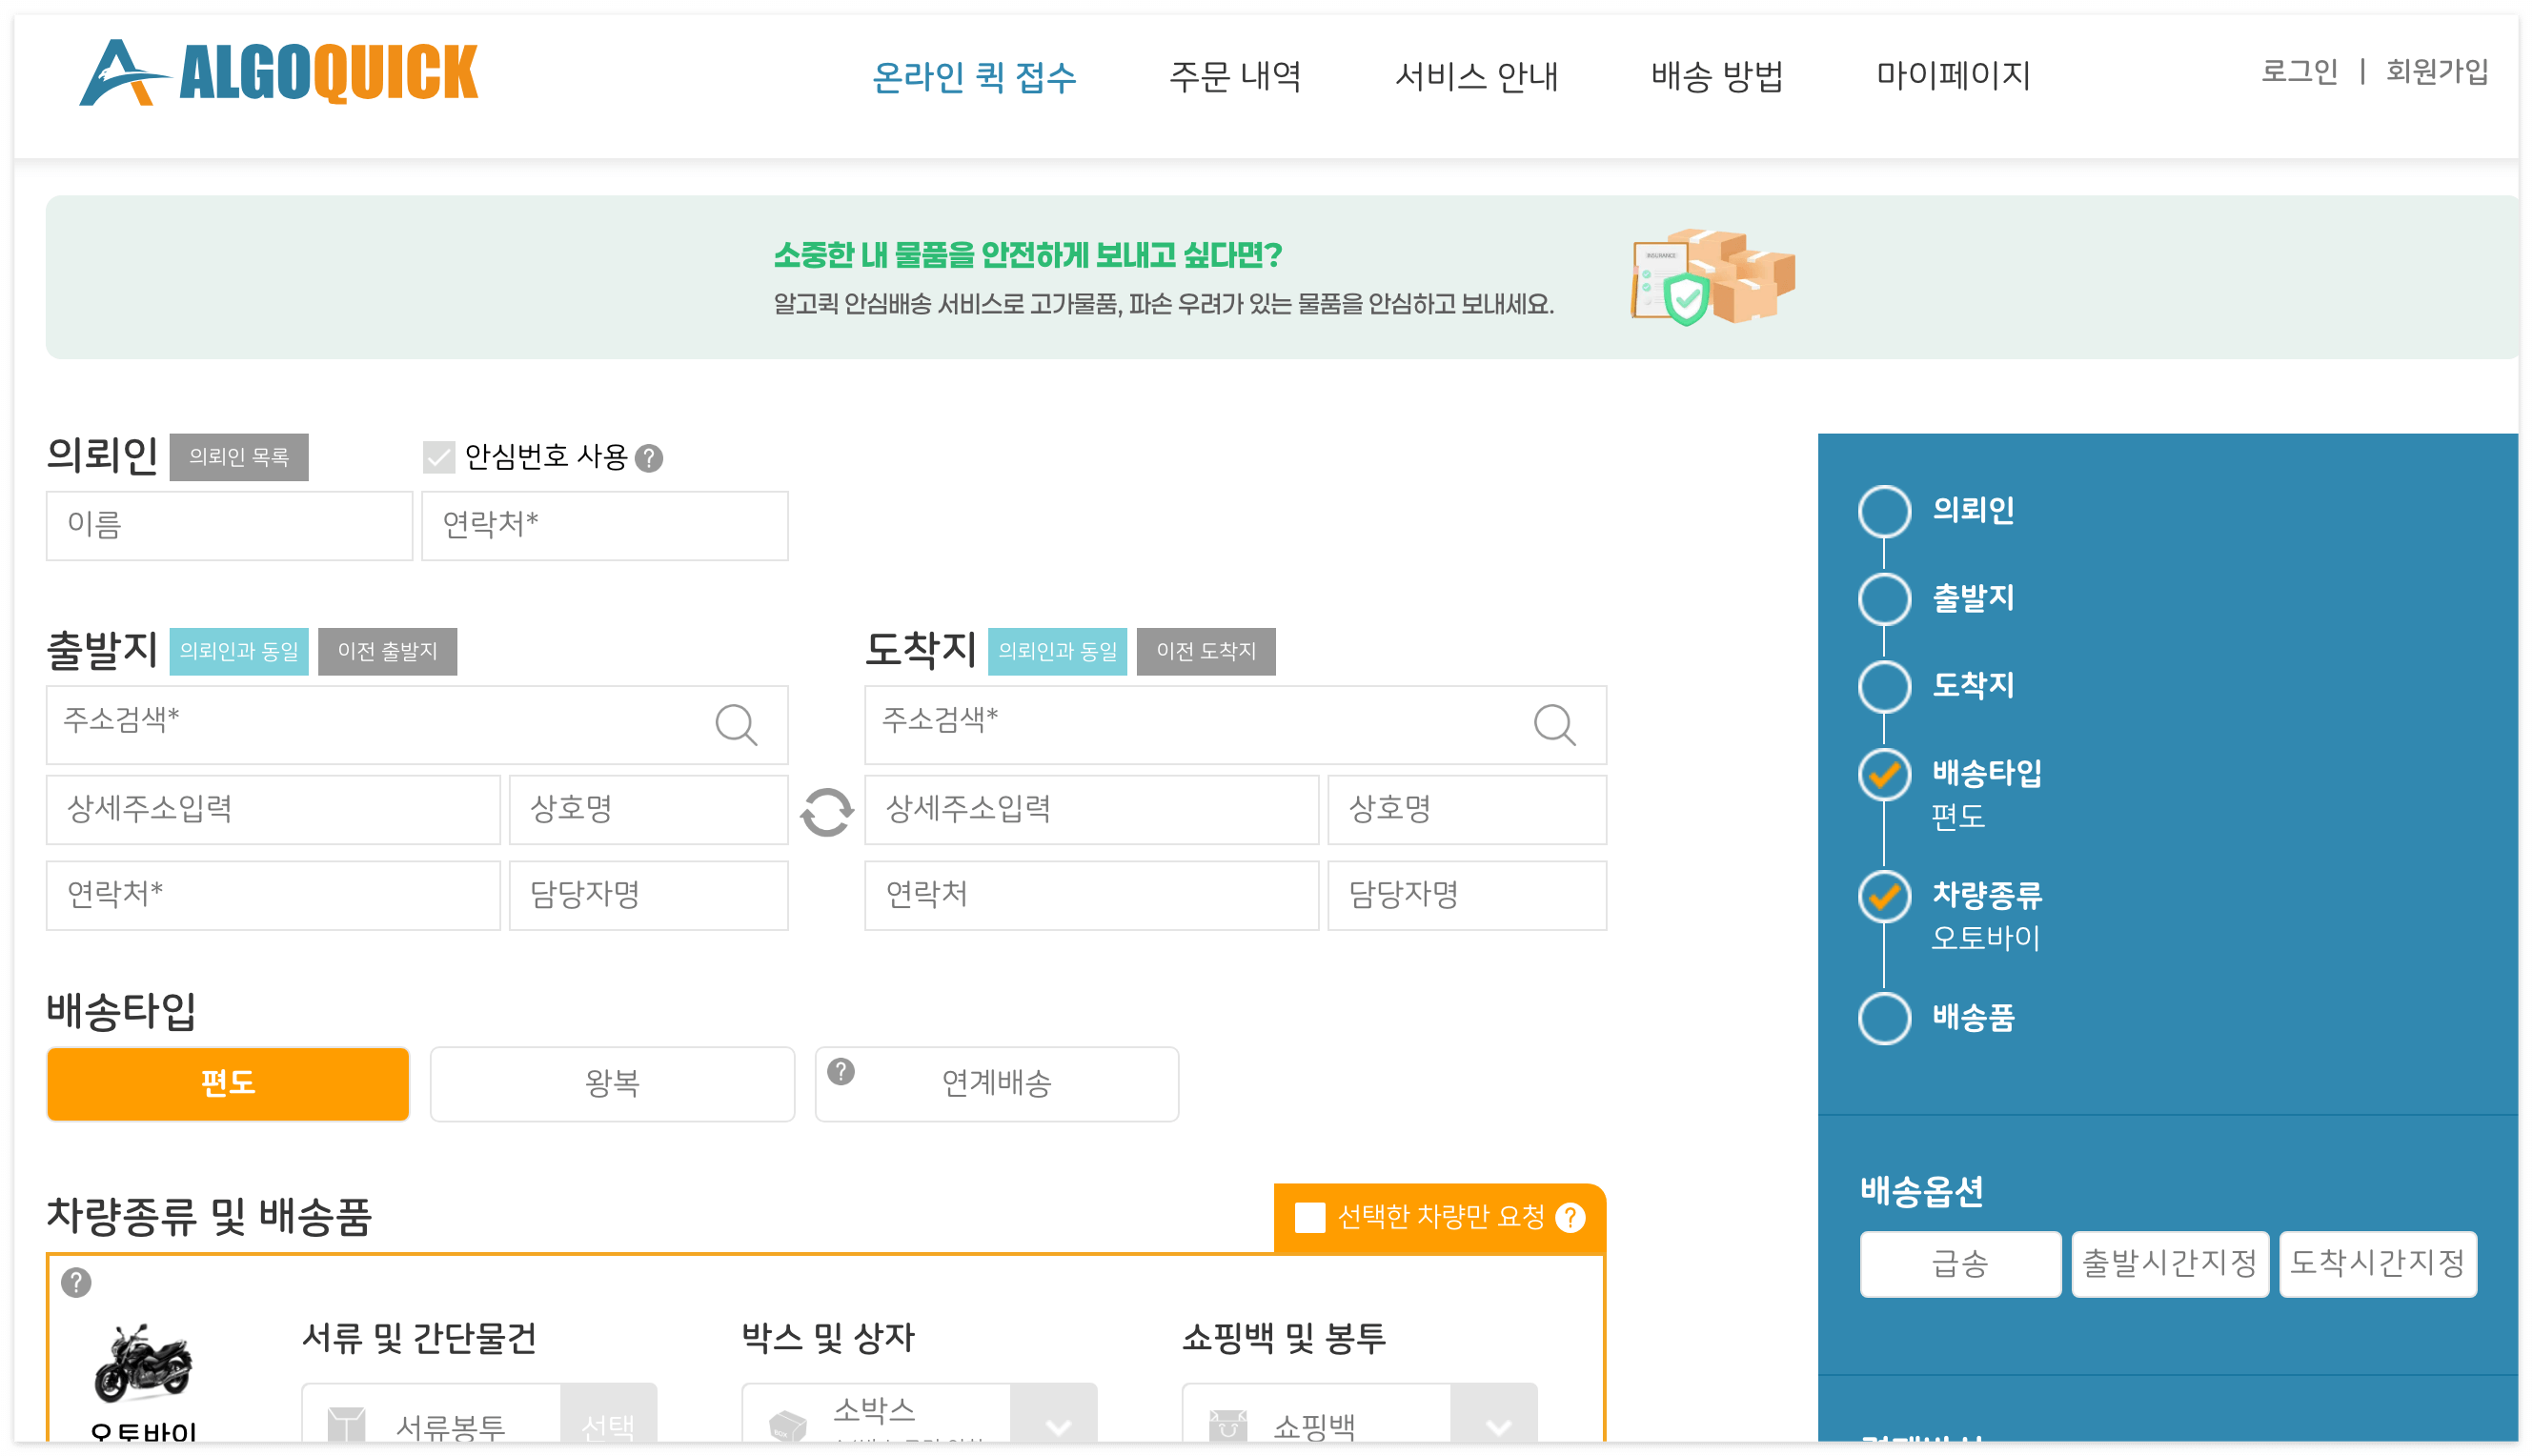
Task: Focus the 출발지 연락처 field
Action: pos(273,895)
